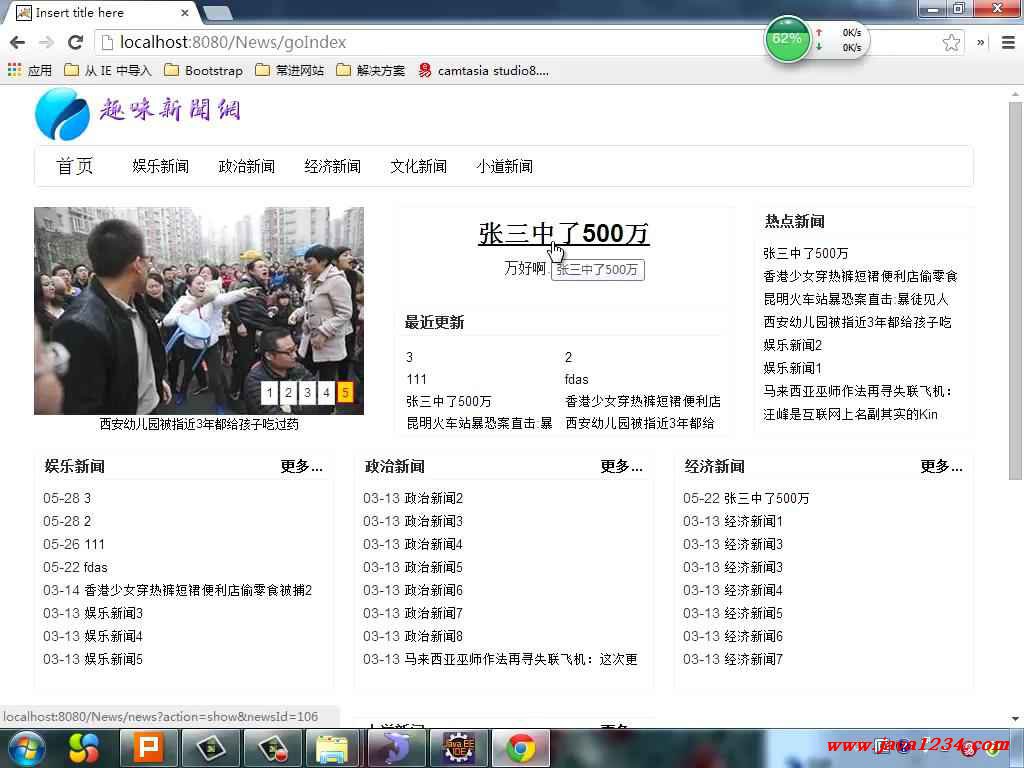Open the 从 IE 中导入 bookmark folder
Image resolution: width=1024 pixels, height=768 pixels.
(108, 70)
